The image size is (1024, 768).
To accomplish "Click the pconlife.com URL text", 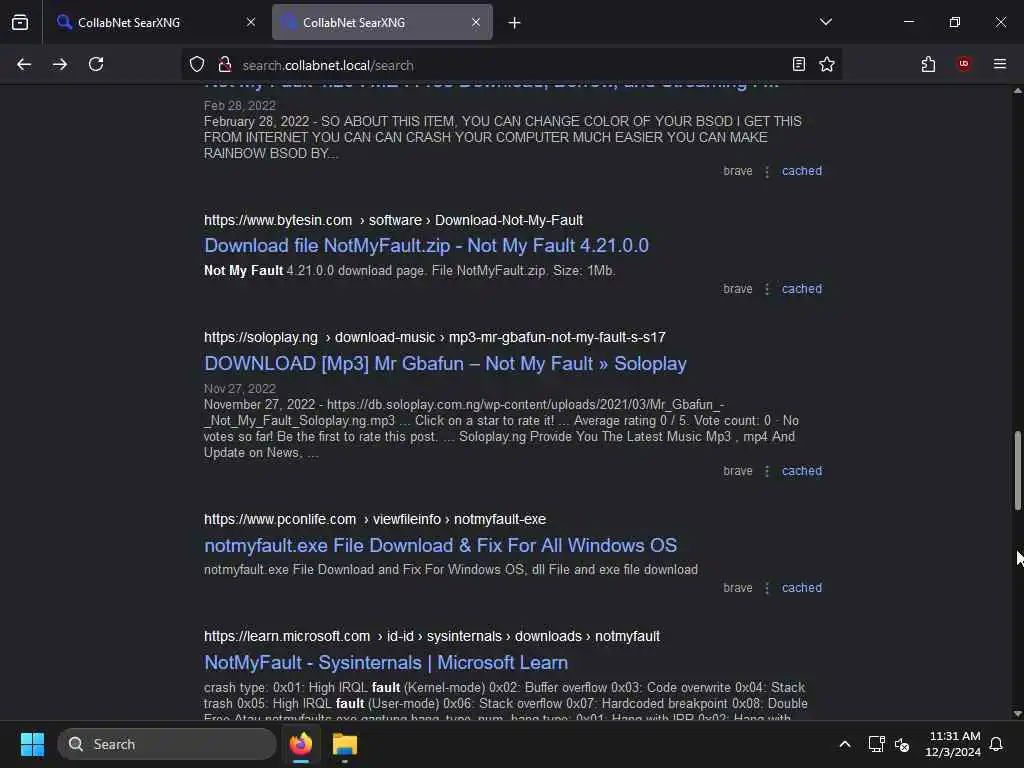I will [x=375, y=519].
